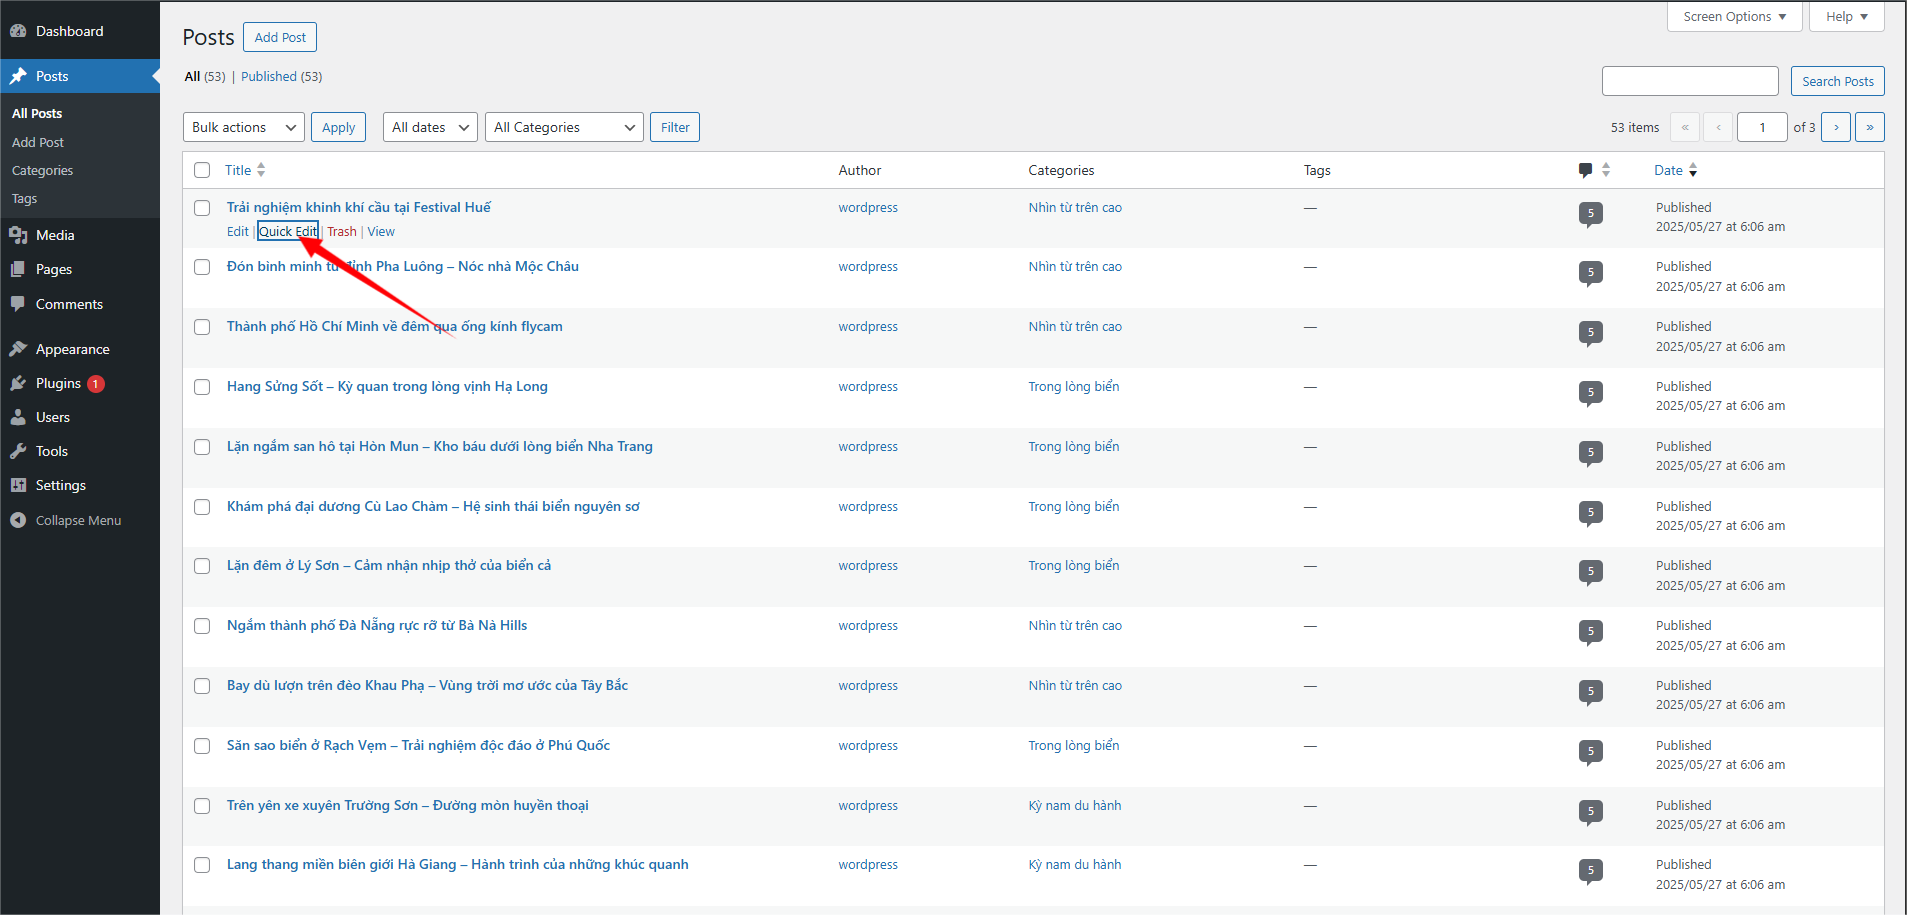1907x915 pixels.
Task: Open the All Categories dropdown
Action: [564, 127]
